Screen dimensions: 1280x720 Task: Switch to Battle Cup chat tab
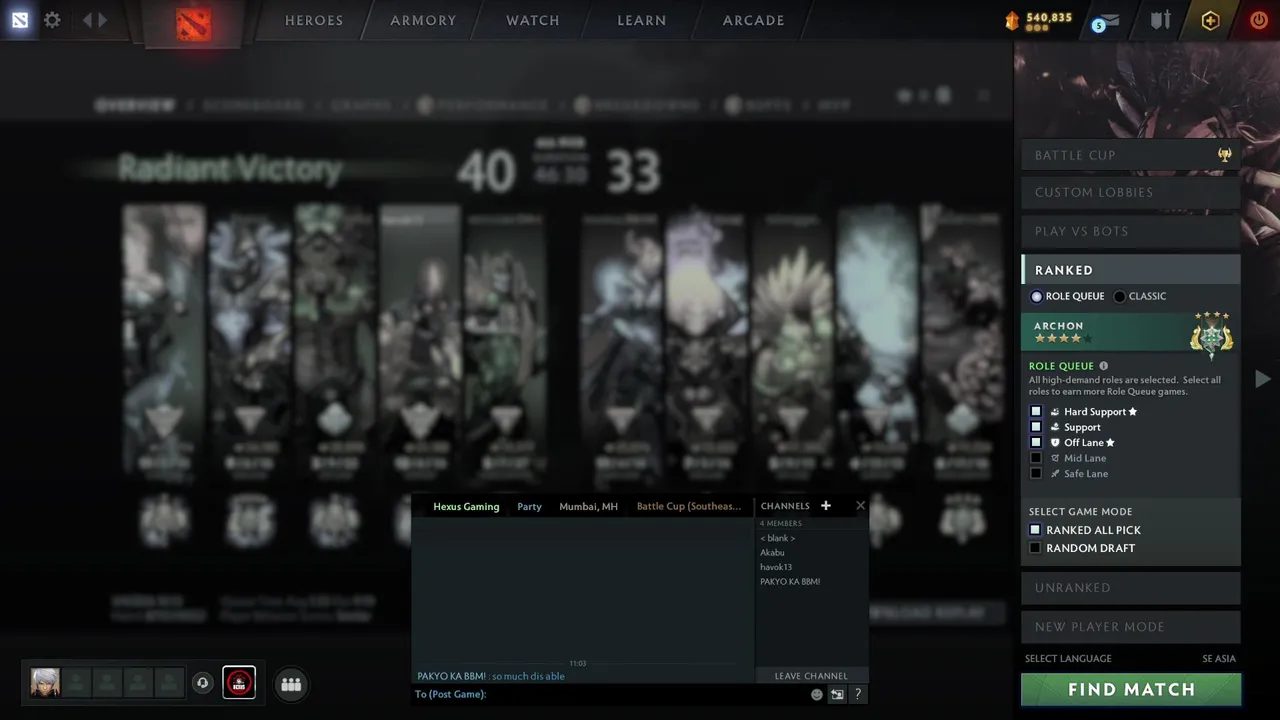(x=689, y=507)
